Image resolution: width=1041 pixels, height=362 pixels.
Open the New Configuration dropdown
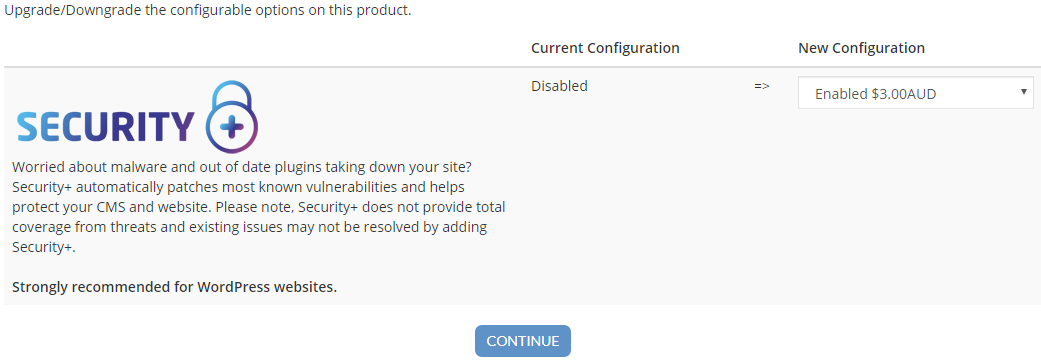pyautogui.click(x=916, y=94)
